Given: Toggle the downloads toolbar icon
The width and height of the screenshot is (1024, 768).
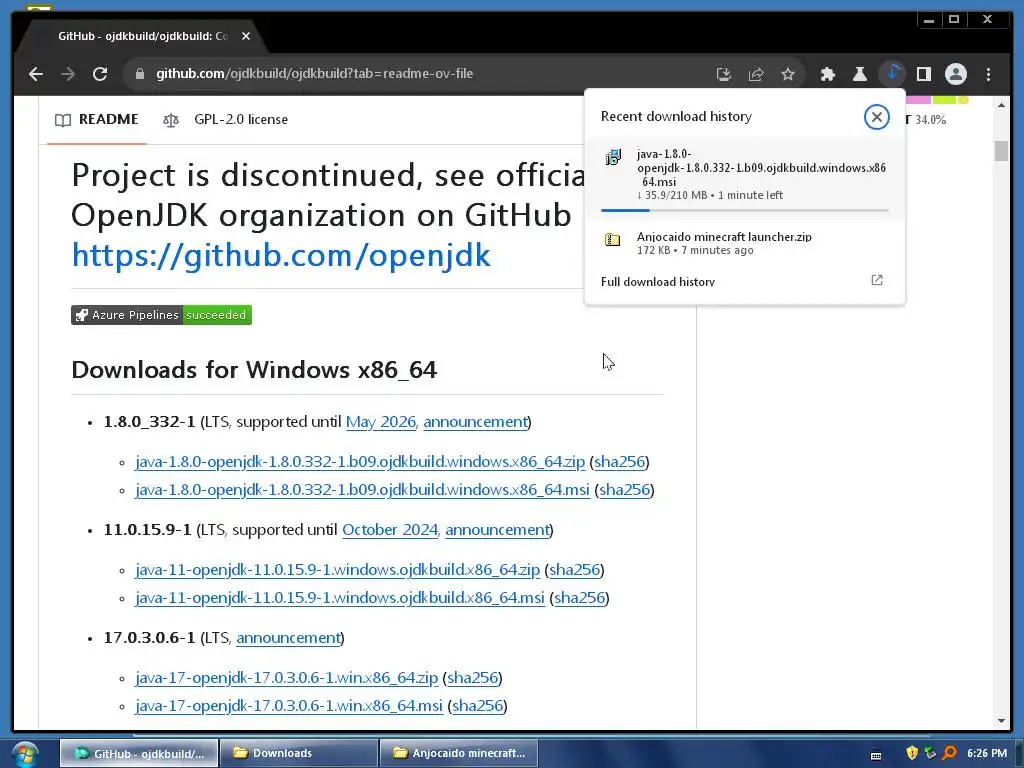Looking at the screenshot, I should pos(892,73).
